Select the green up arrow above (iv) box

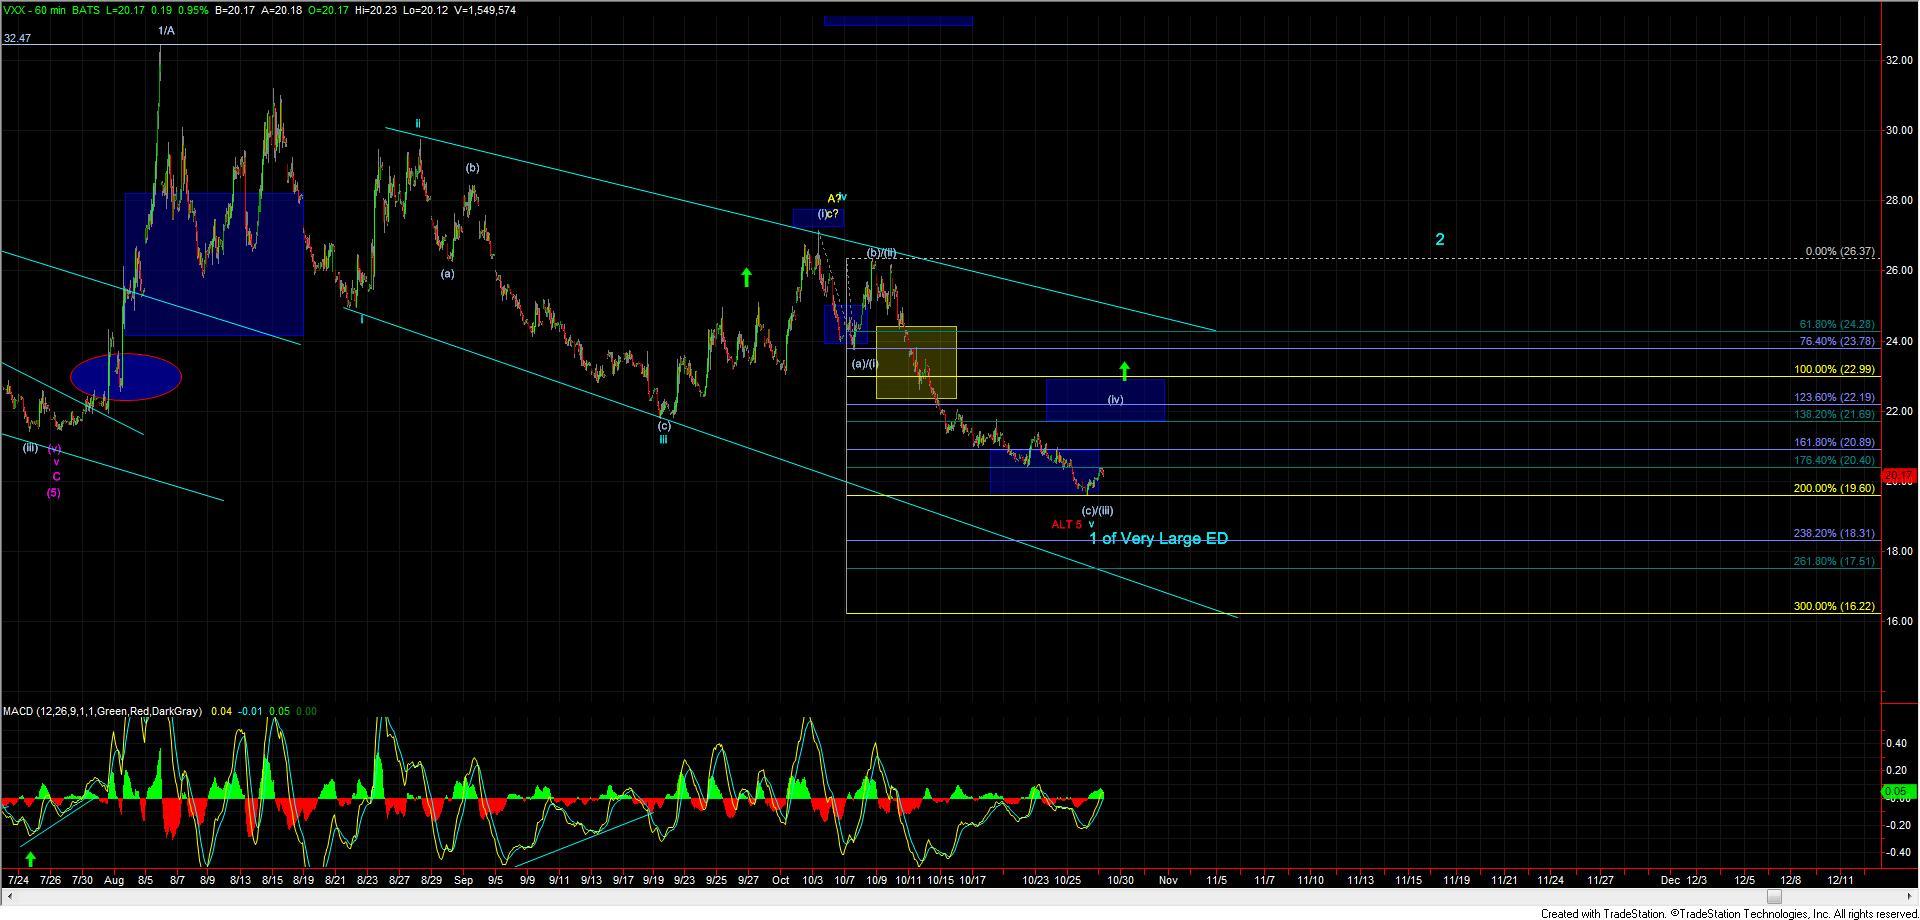point(1125,371)
